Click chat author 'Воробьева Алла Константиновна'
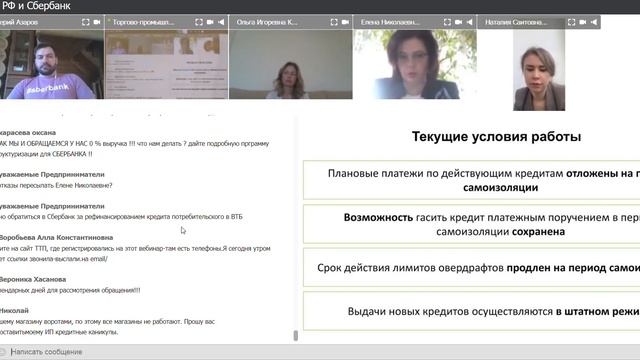Screen dimensions: 640x360 [x=56, y=237]
